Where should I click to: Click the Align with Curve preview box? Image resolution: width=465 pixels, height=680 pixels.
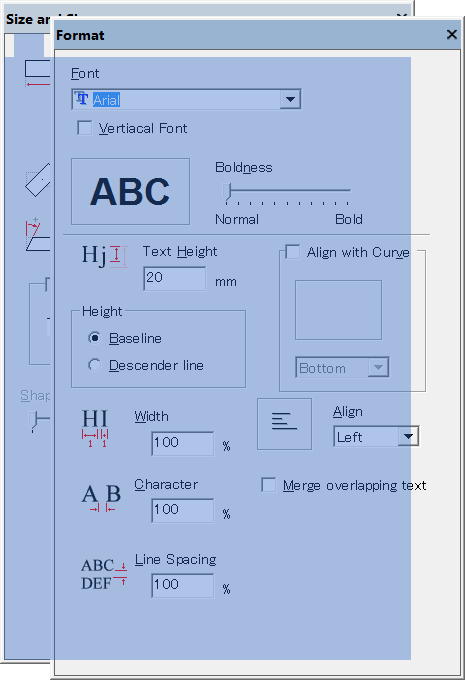click(x=338, y=310)
